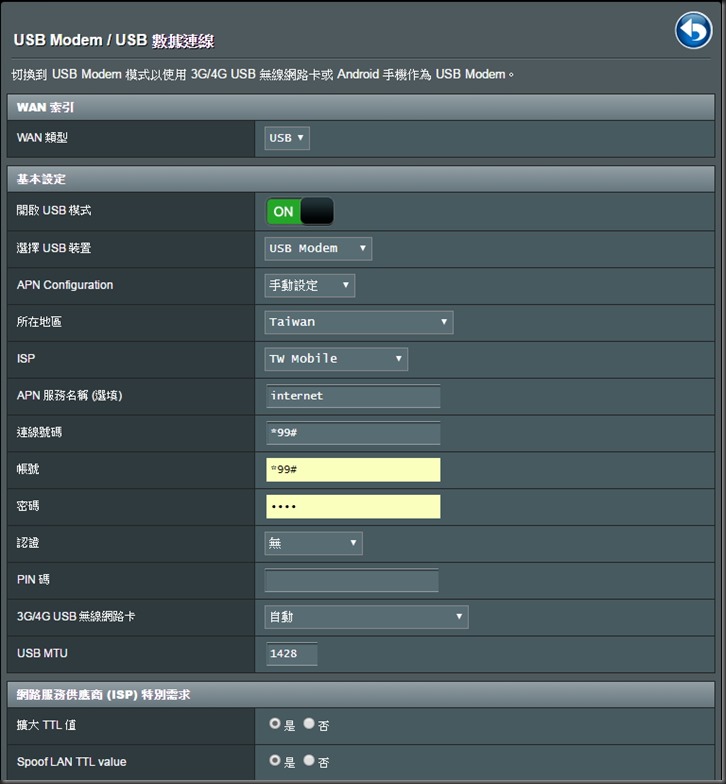Viewport: 726px width, 784px height.
Task: Click the APN 服務名稱 internet field
Action: pos(353,396)
